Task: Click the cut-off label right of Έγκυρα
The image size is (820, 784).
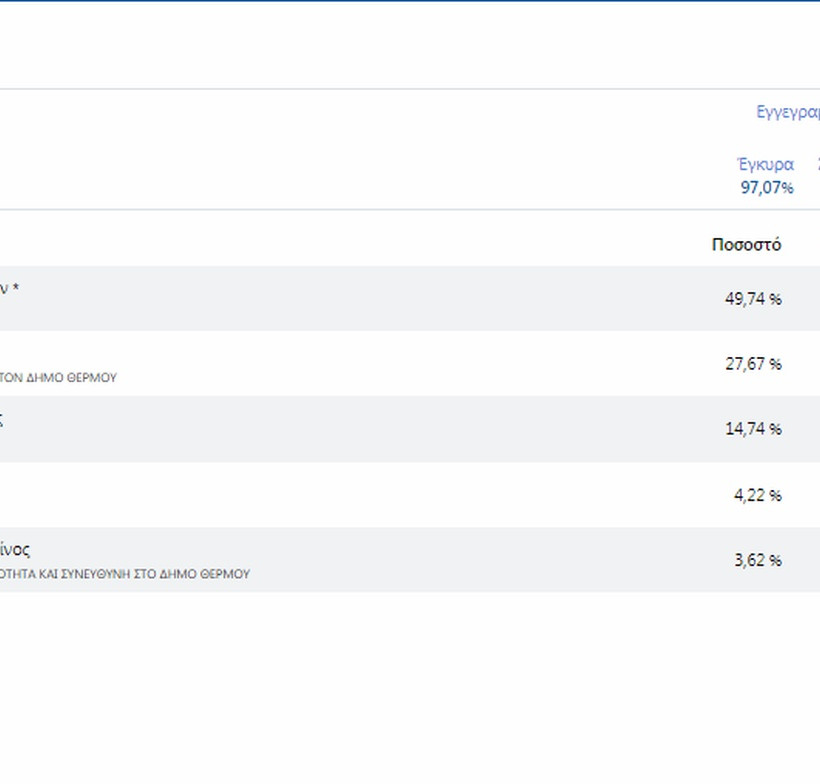Action: pyautogui.click(x=816, y=165)
